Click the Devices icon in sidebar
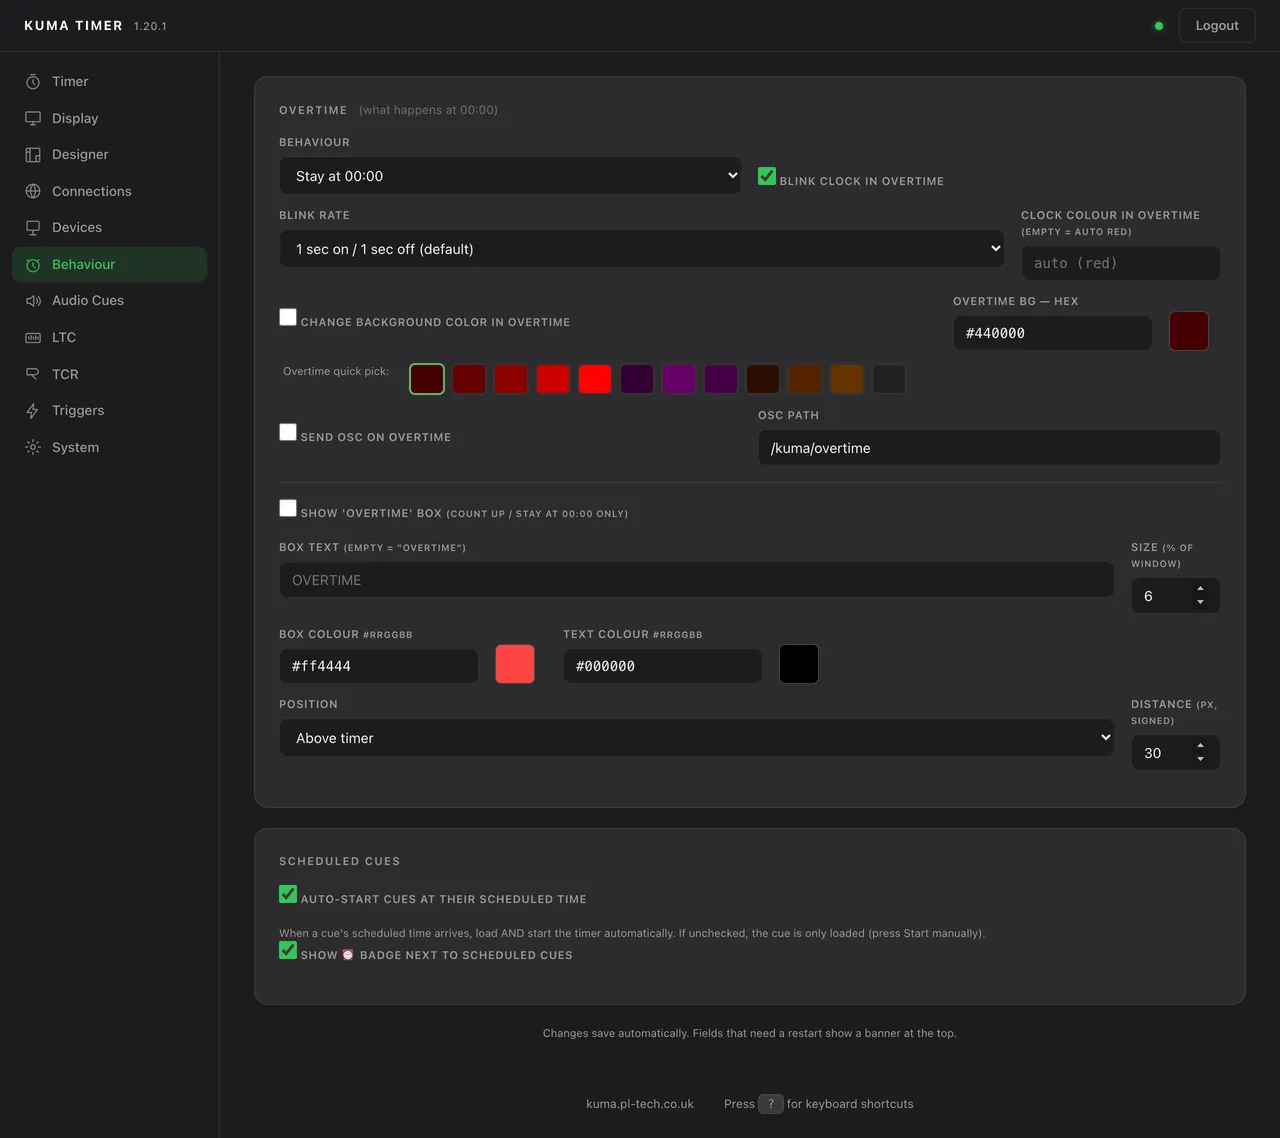1280x1138 pixels. click(33, 228)
